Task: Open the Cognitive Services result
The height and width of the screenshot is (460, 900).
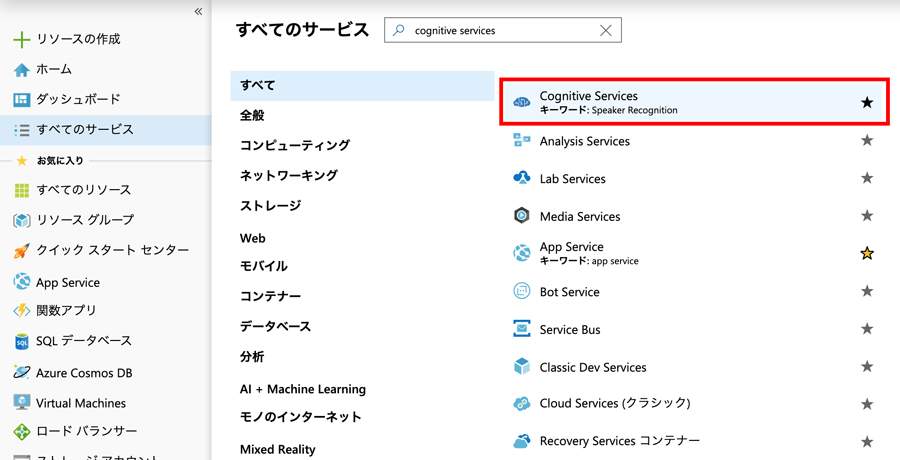Action: 693,103
